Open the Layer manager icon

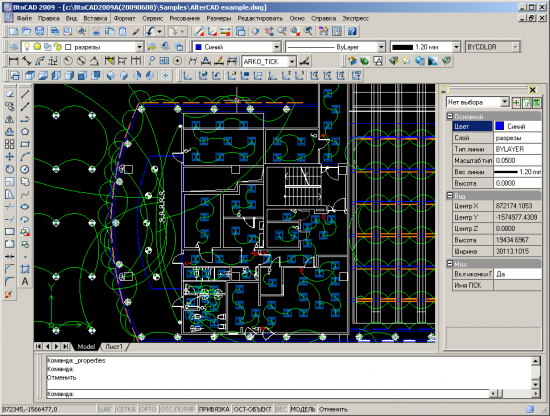(13, 47)
